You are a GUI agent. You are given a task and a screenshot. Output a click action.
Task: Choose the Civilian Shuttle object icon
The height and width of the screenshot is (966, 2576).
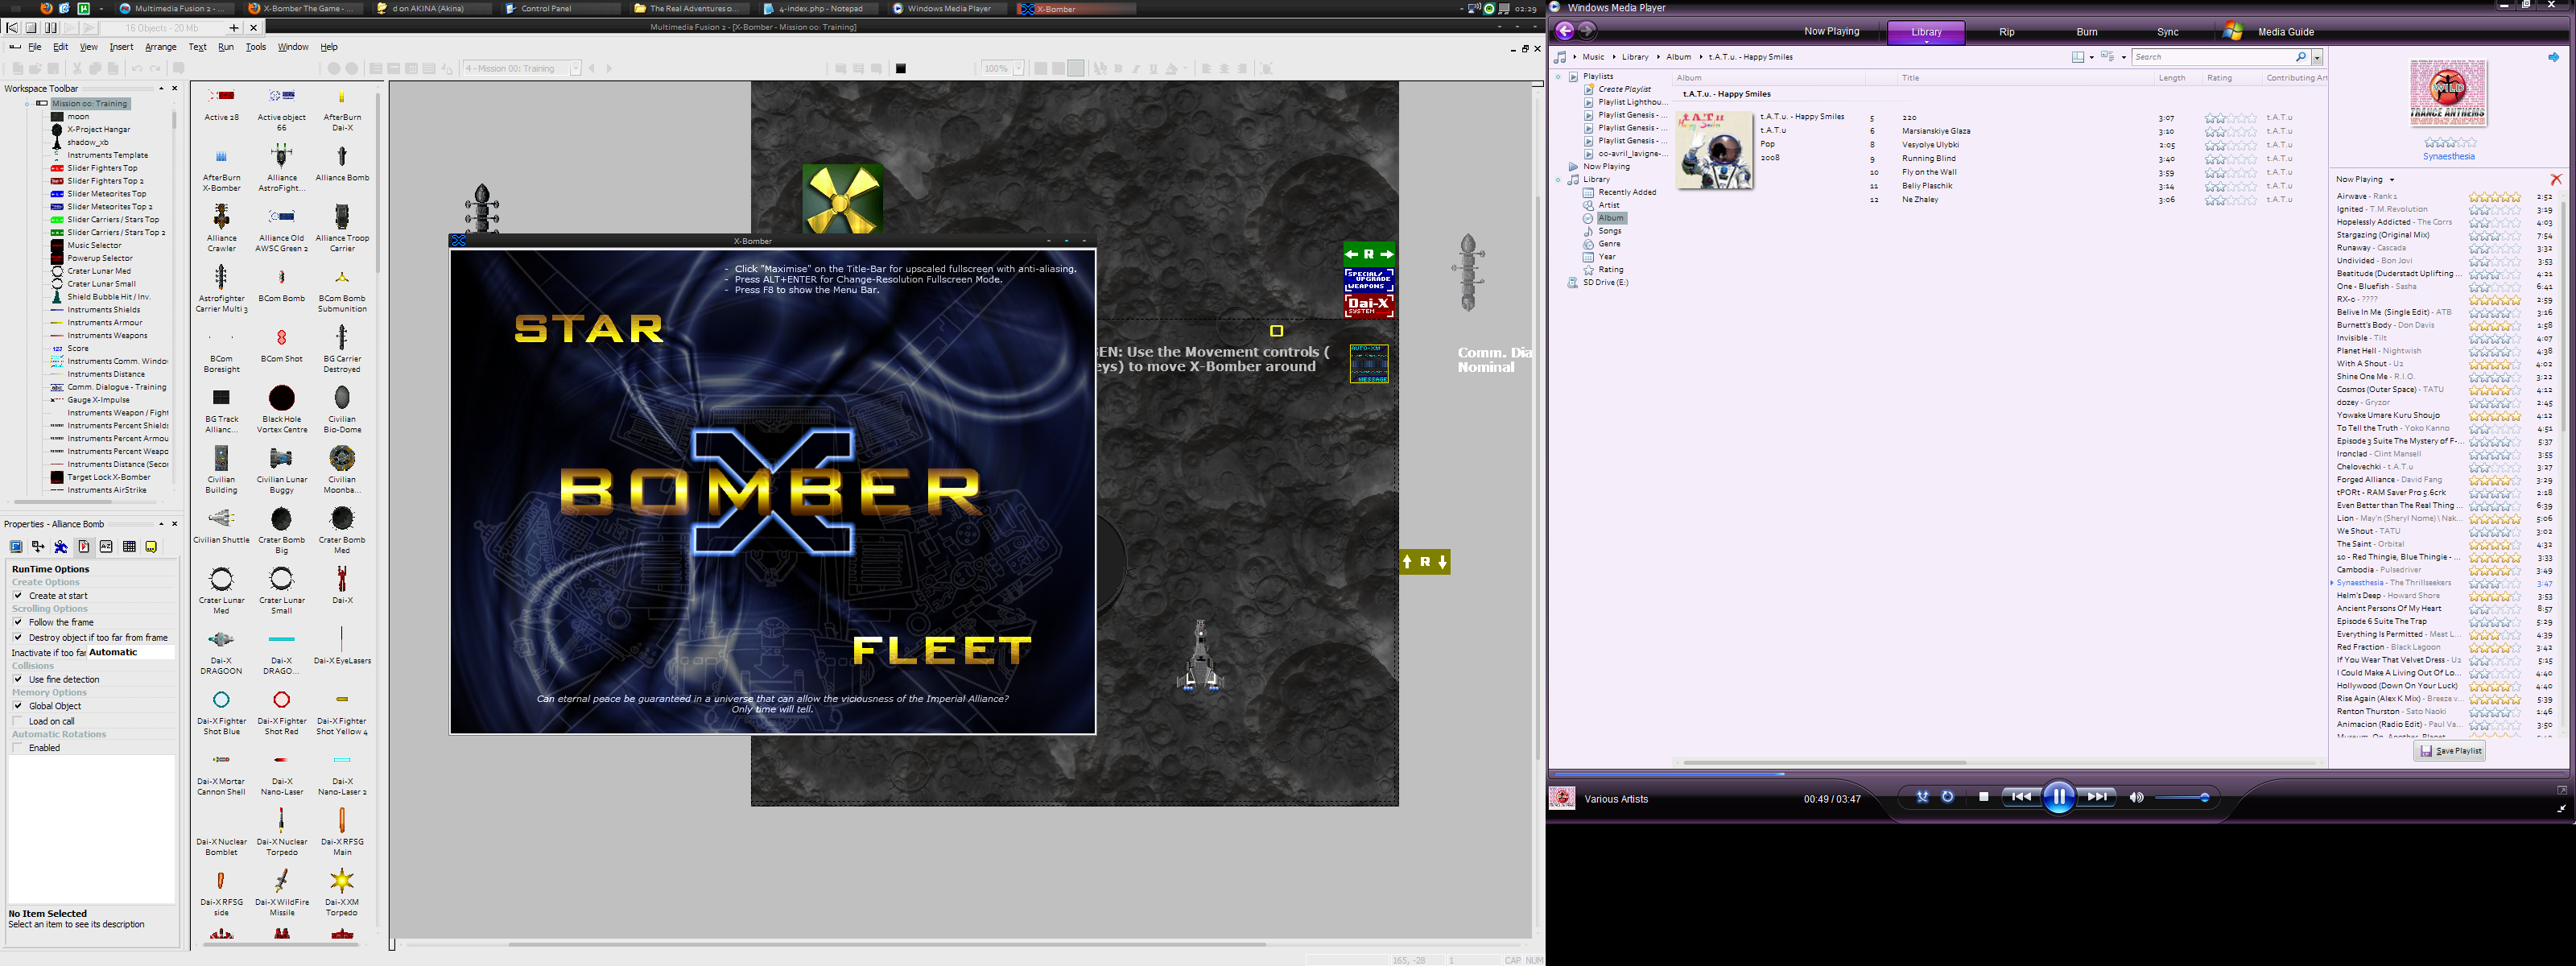[x=221, y=518]
